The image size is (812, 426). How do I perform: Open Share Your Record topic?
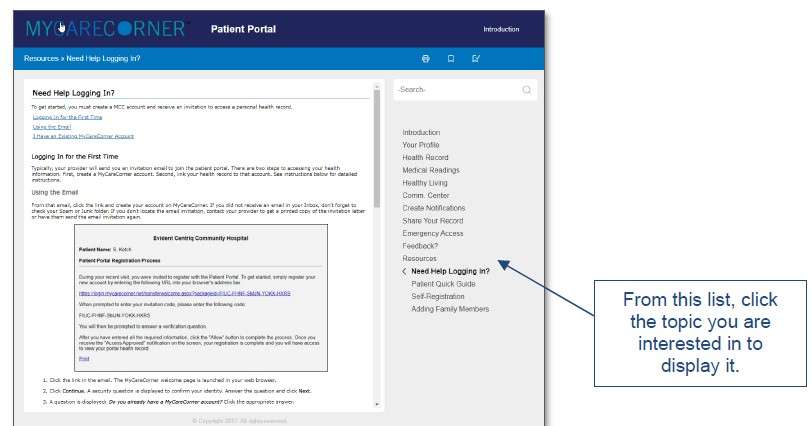[432, 221]
